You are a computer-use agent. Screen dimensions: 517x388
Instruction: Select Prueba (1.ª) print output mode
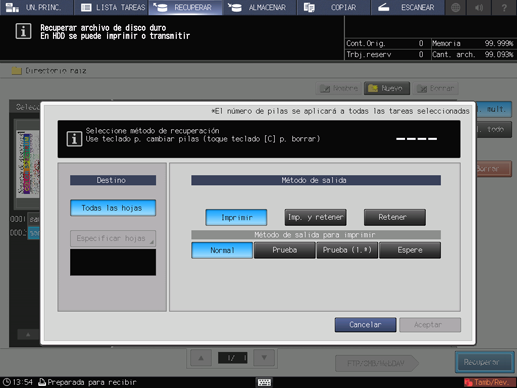point(347,250)
